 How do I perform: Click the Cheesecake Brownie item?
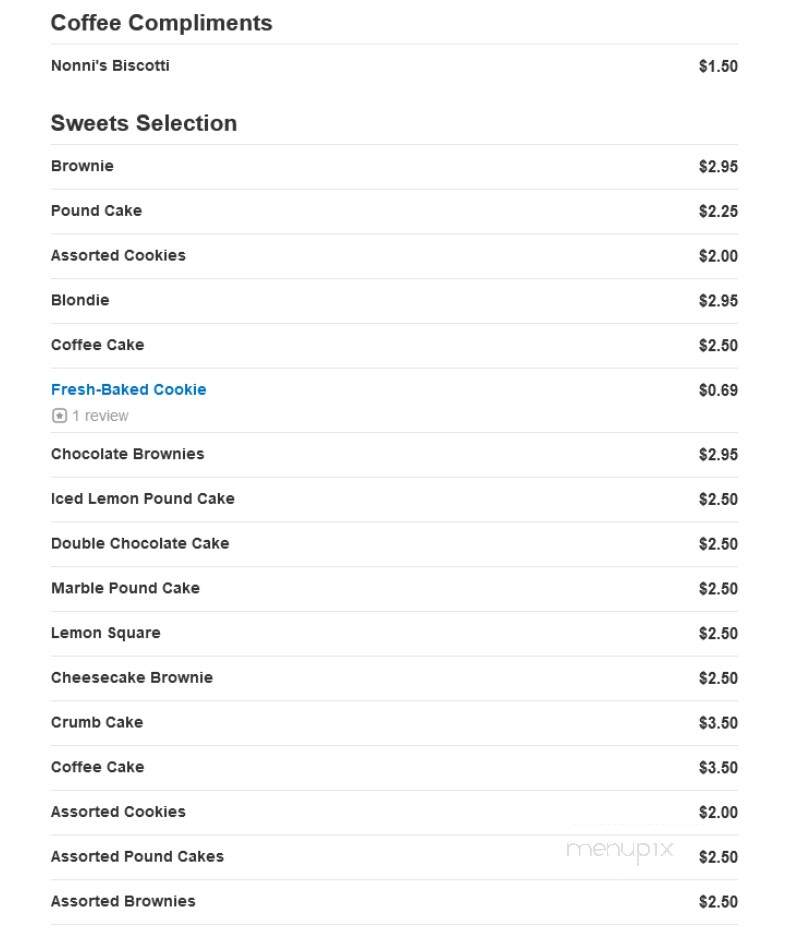(x=132, y=678)
